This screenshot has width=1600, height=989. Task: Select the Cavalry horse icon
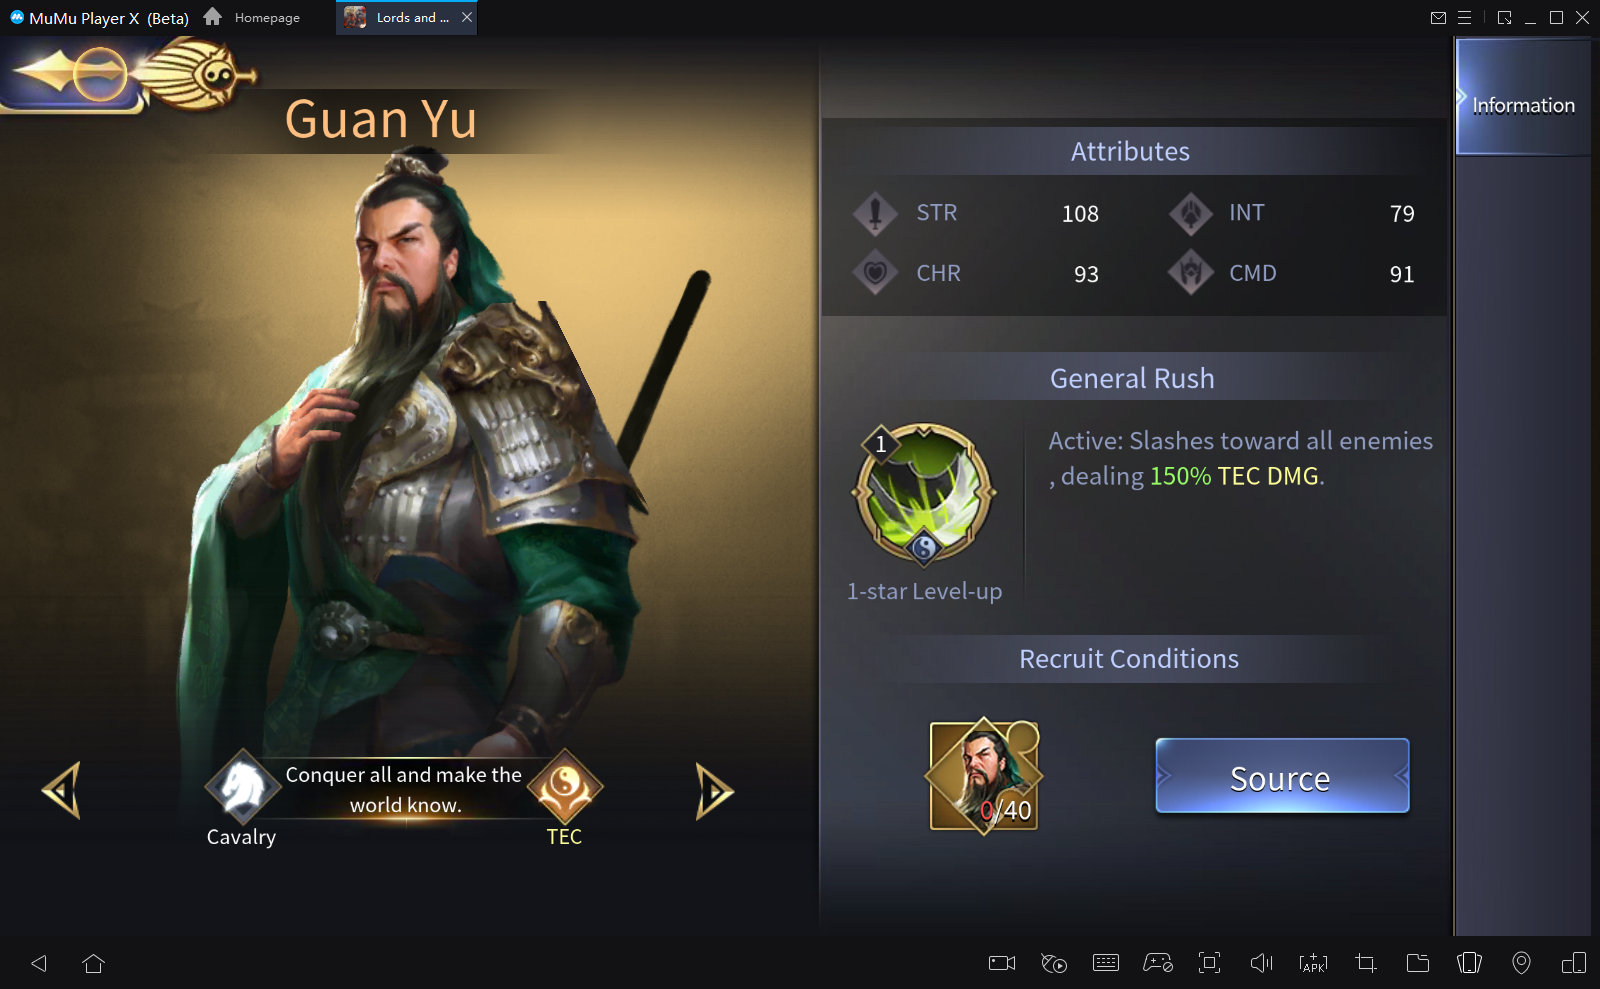[242, 787]
